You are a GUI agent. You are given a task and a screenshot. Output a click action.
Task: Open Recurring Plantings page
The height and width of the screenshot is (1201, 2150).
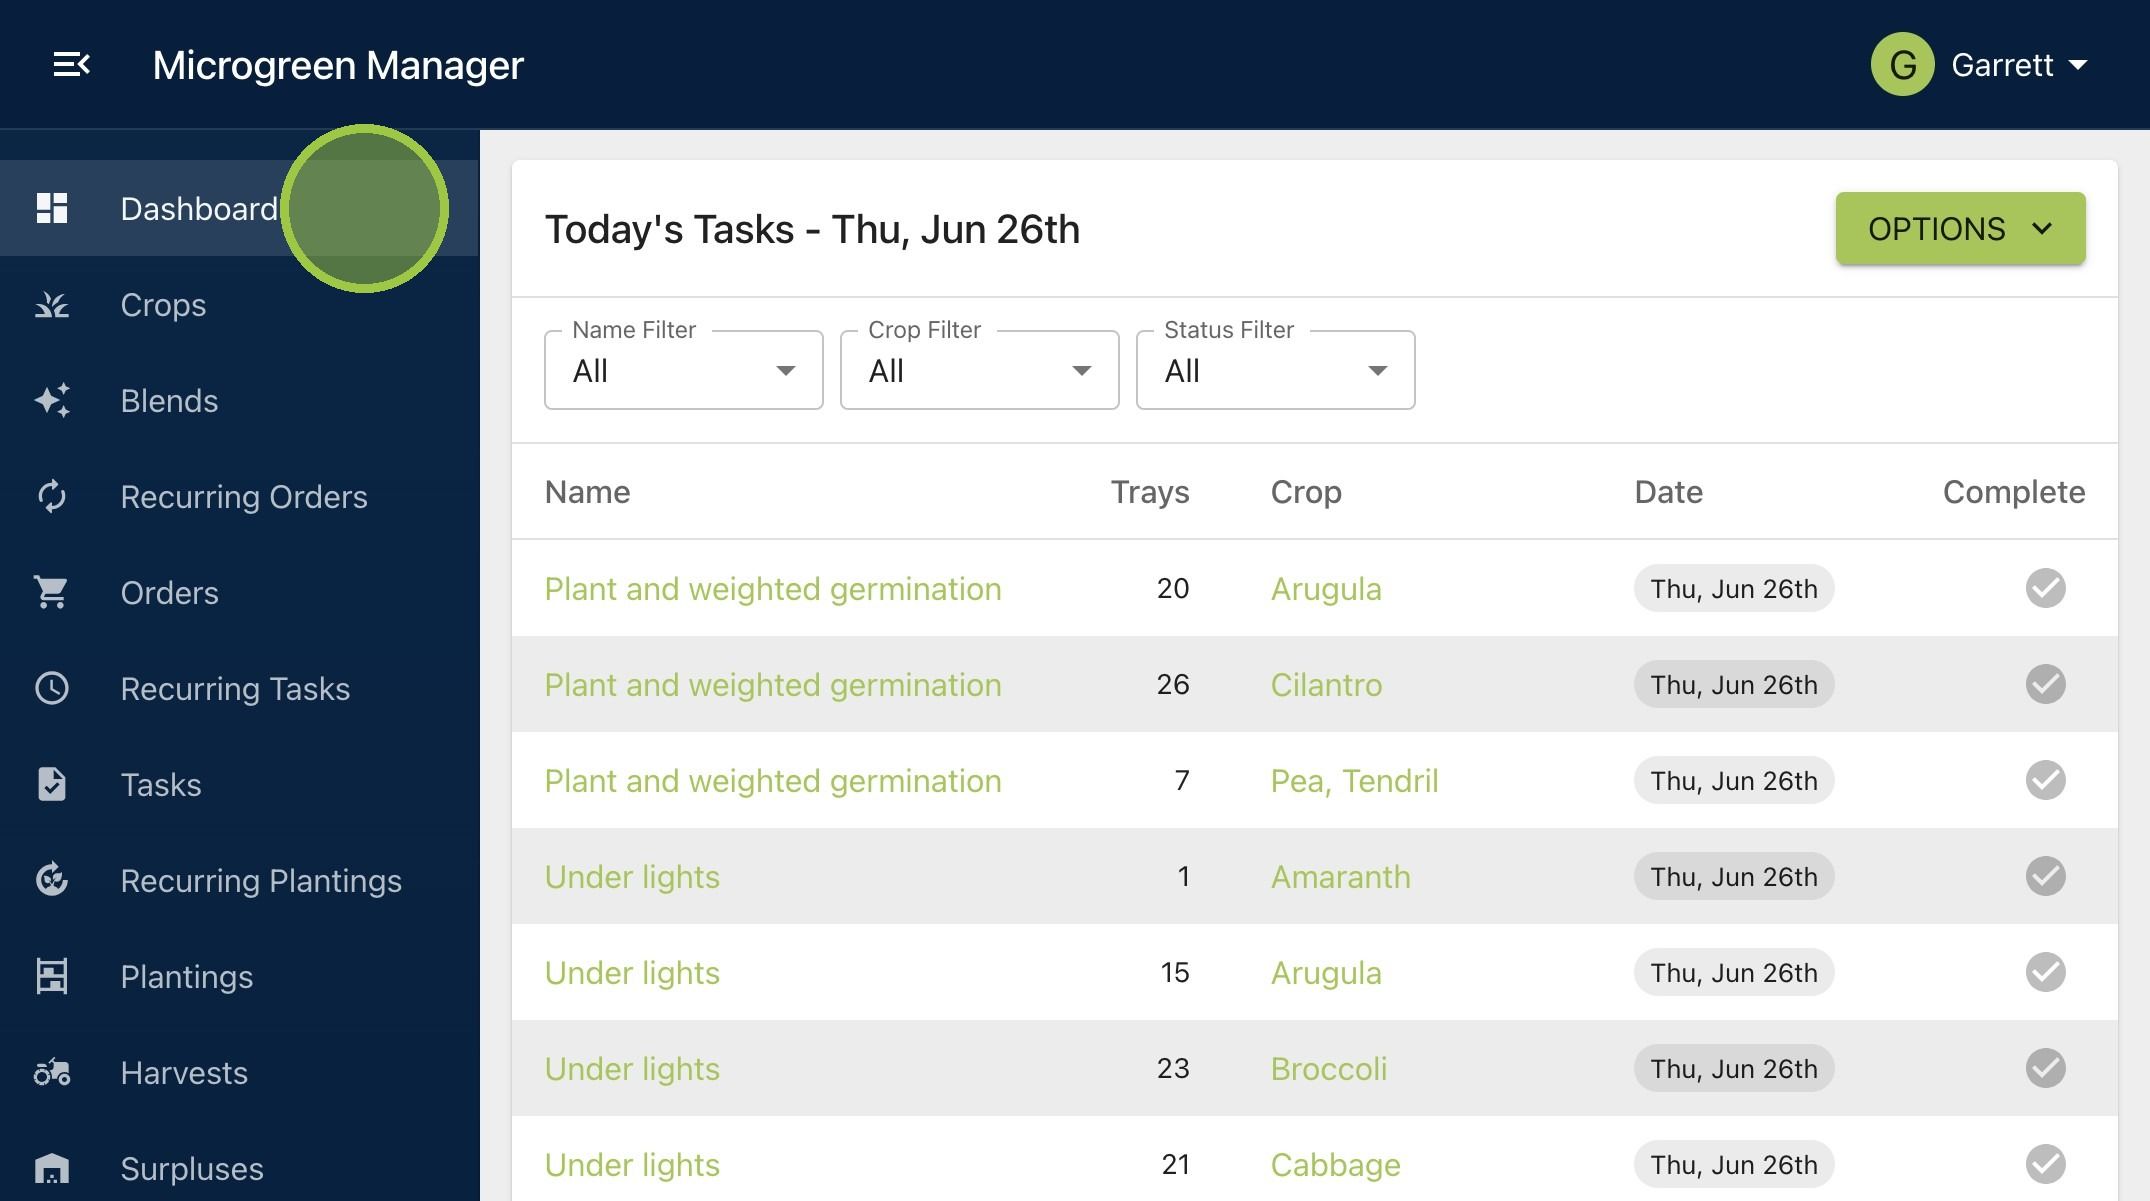pyautogui.click(x=239, y=880)
